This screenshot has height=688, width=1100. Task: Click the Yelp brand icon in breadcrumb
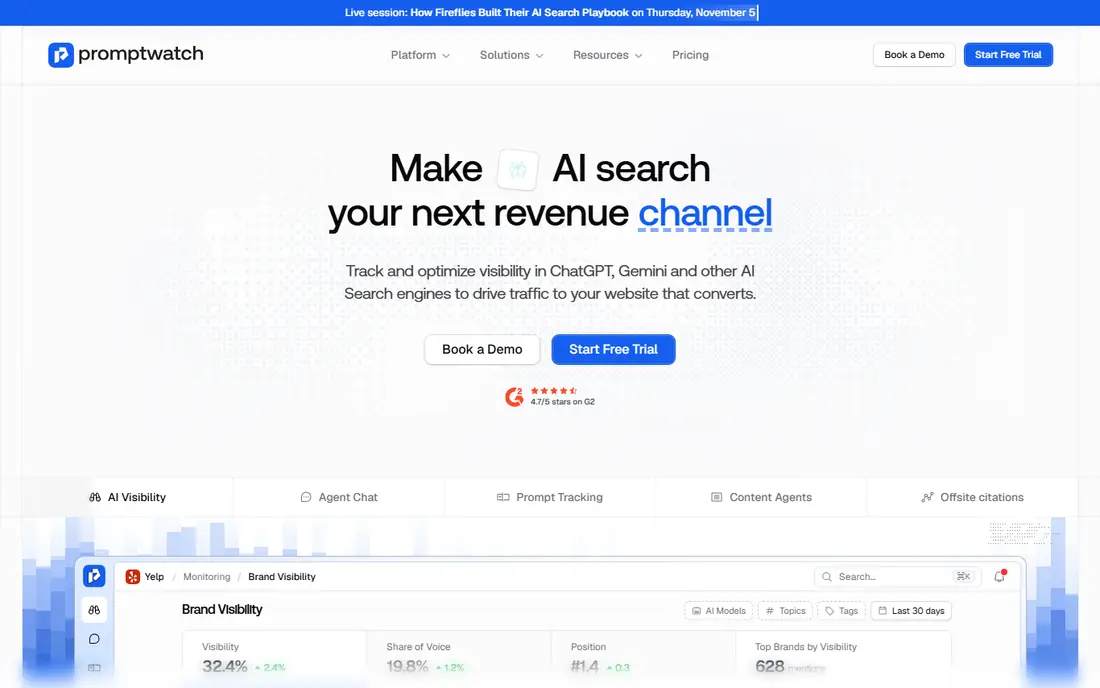[x=133, y=576]
